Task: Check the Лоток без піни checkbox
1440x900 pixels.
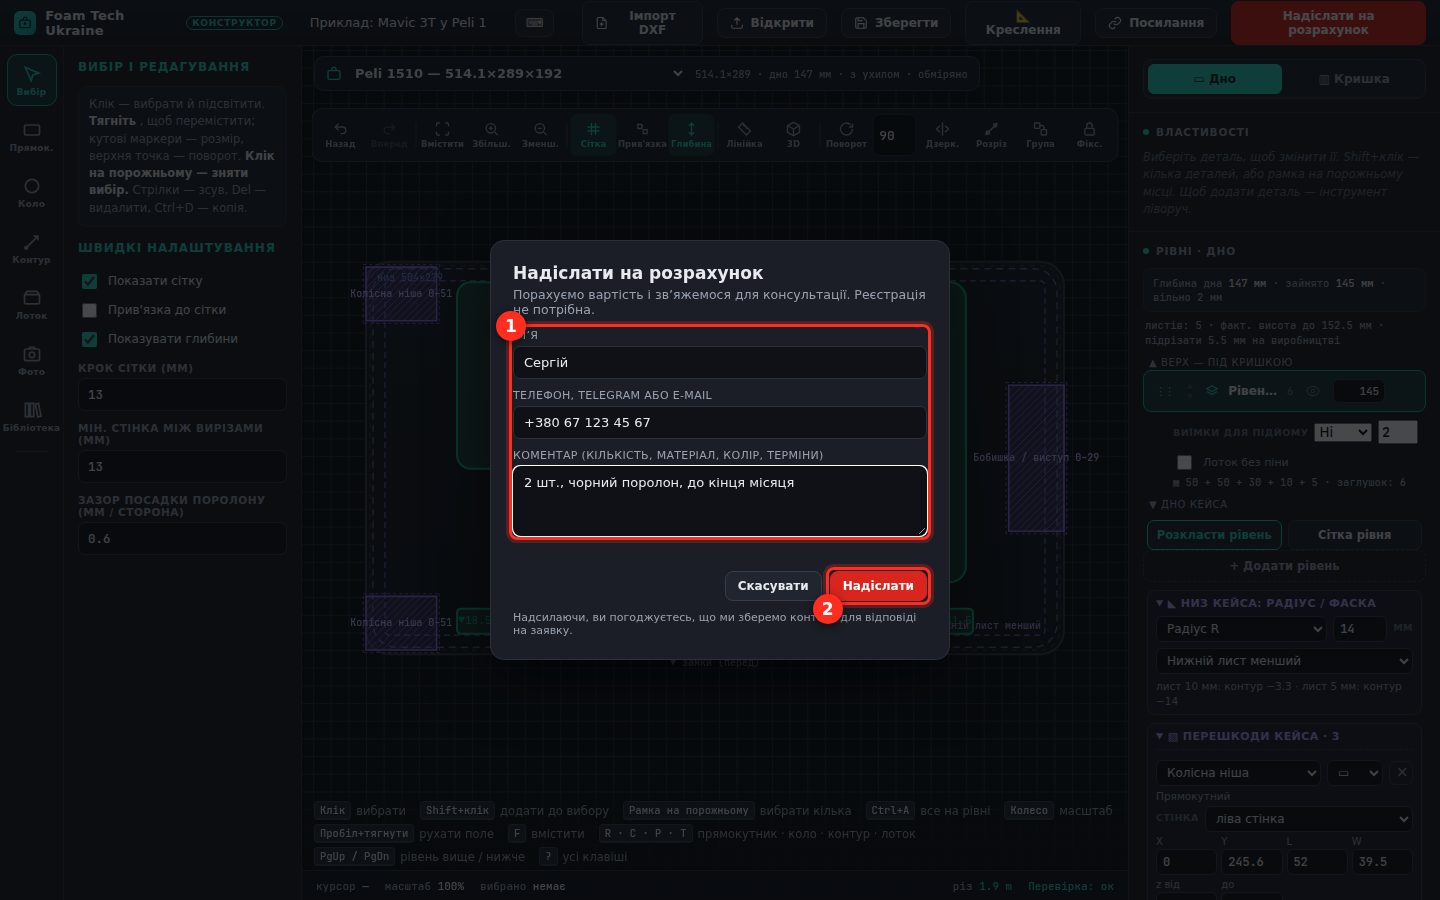Action: click(x=1185, y=462)
